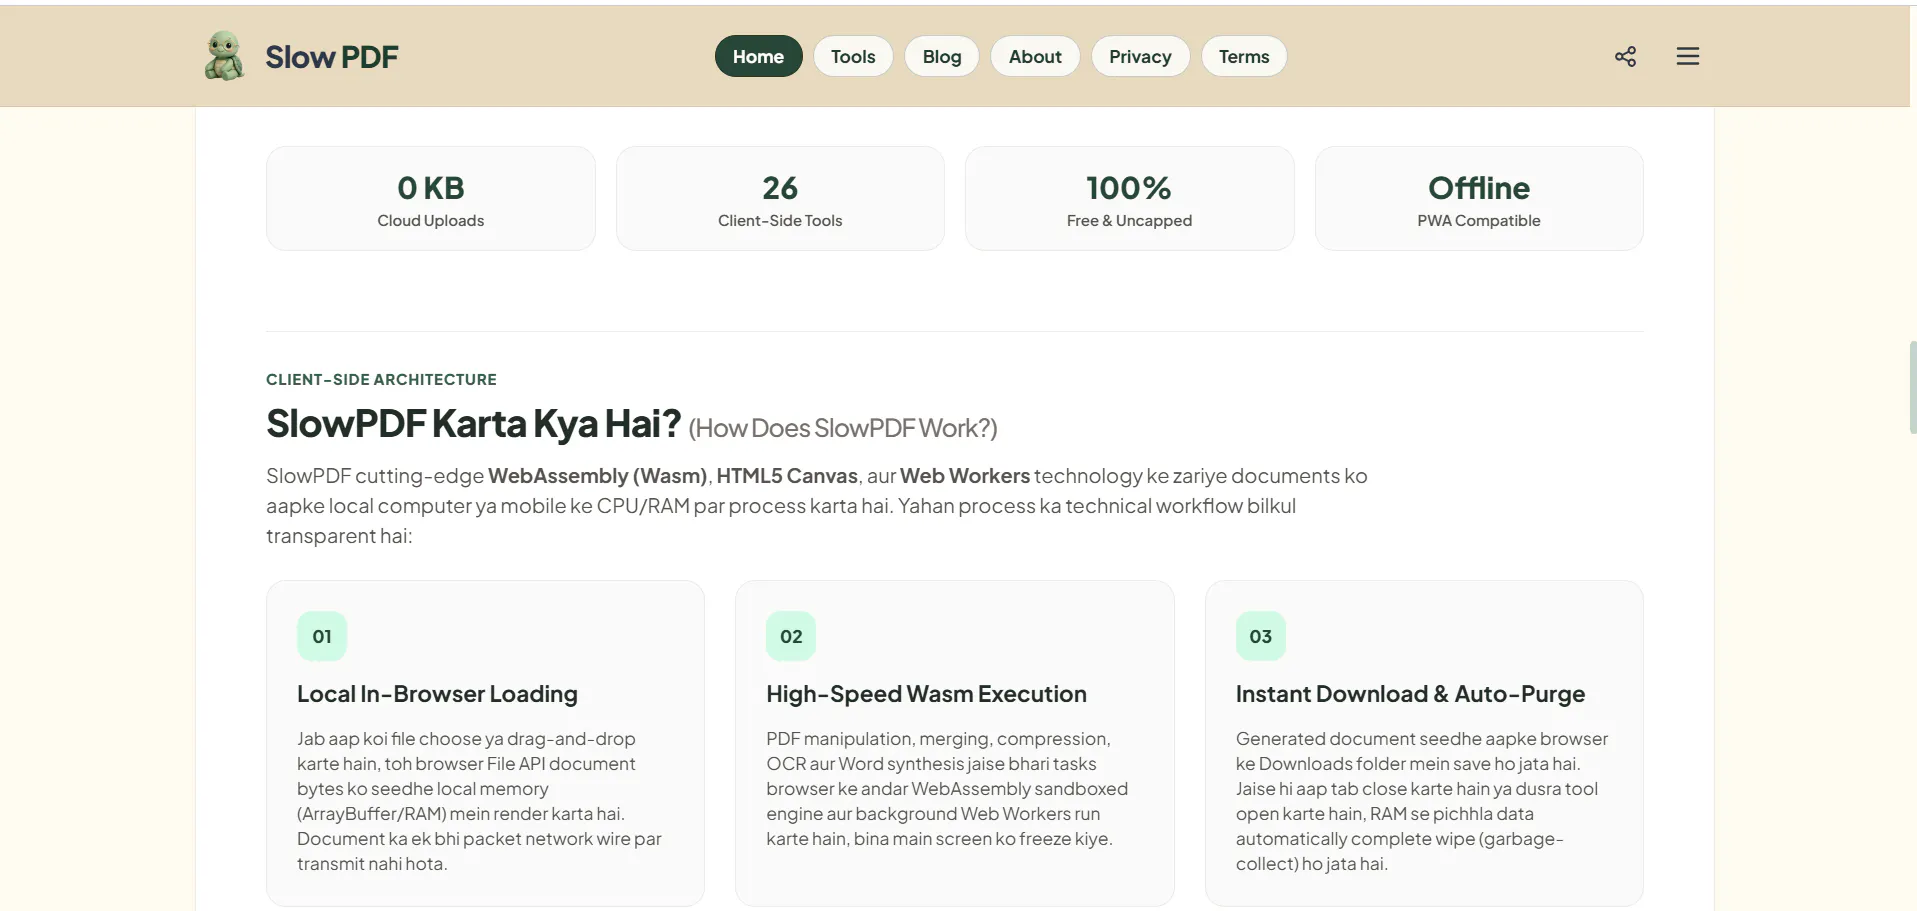Image resolution: width=1917 pixels, height=911 pixels.
Task: Click the bold HTML5 Canvas text
Action: (787, 476)
